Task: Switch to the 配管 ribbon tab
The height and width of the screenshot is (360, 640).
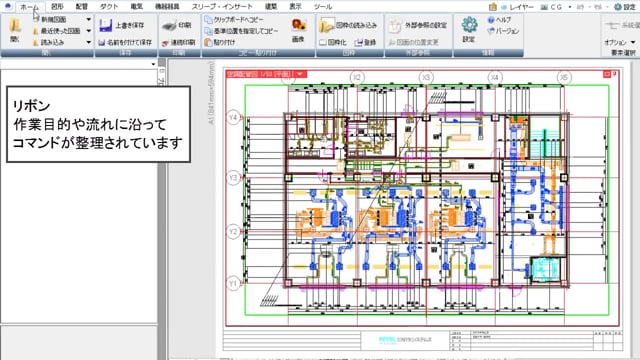Action: click(x=82, y=7)
